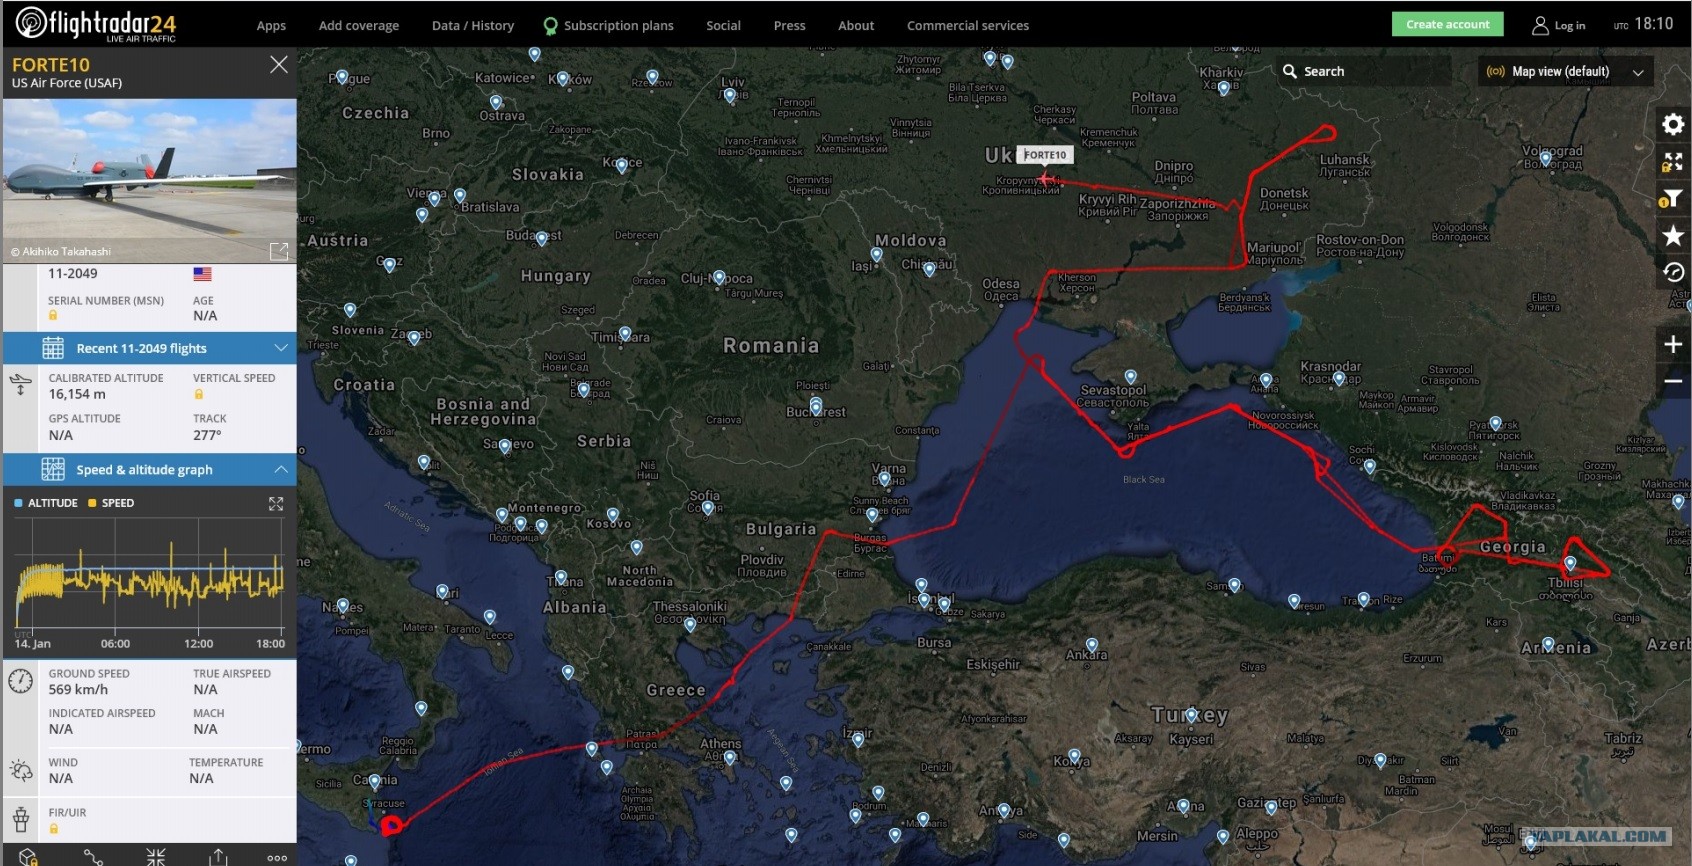1692x866 pixels.
Task: Open locked 3D view
Action: pos(28,857)
